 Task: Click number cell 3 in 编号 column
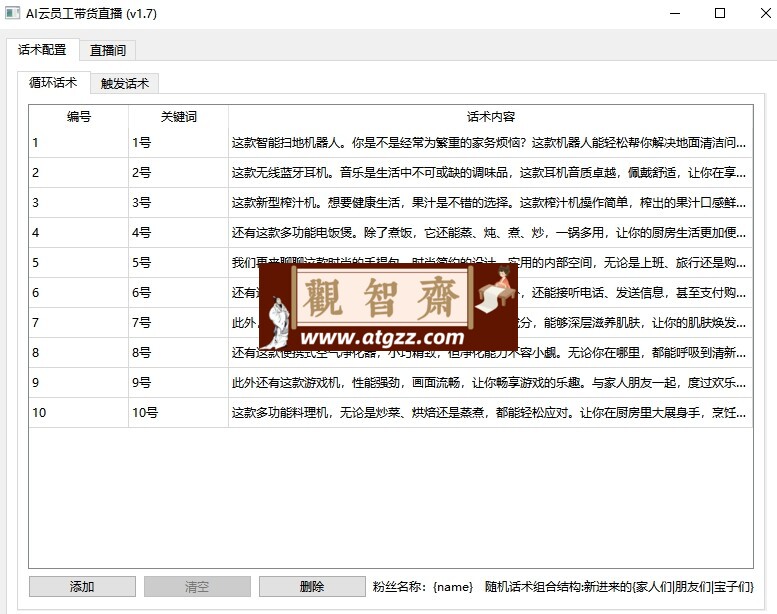click(79, 203)
